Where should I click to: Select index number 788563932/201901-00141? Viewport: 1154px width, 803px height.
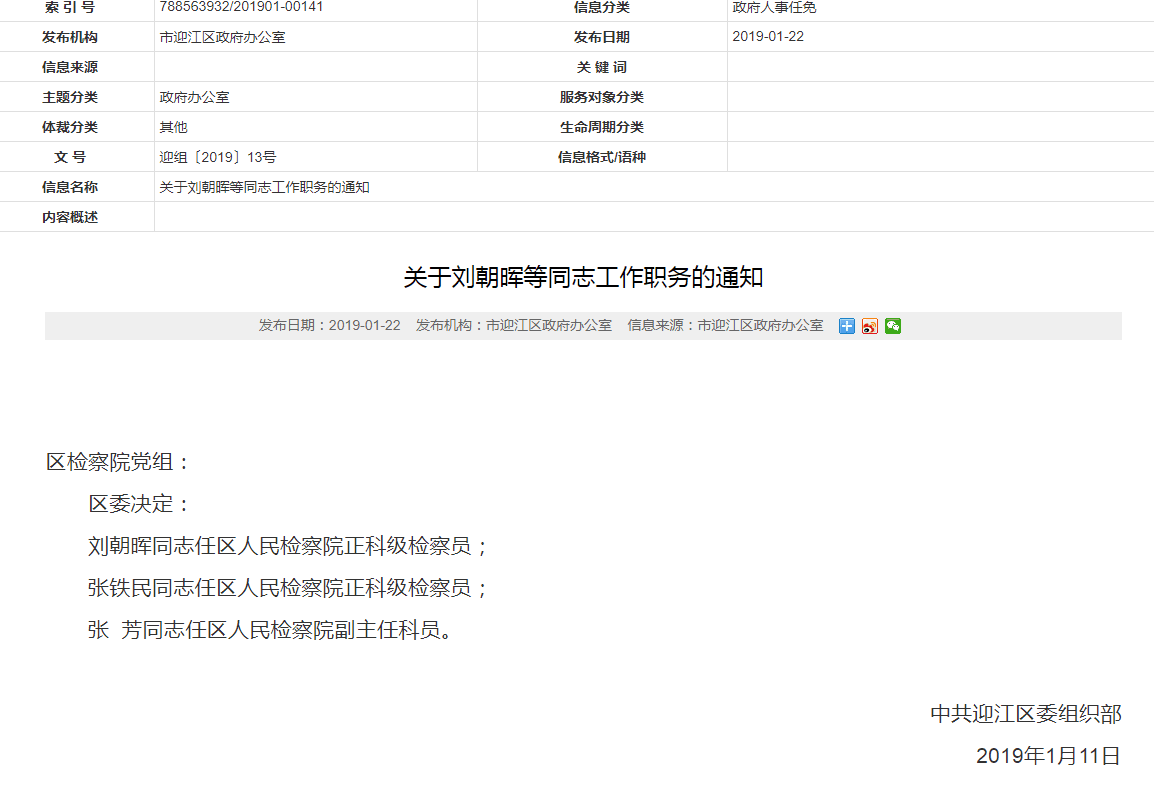pos(241,7)
